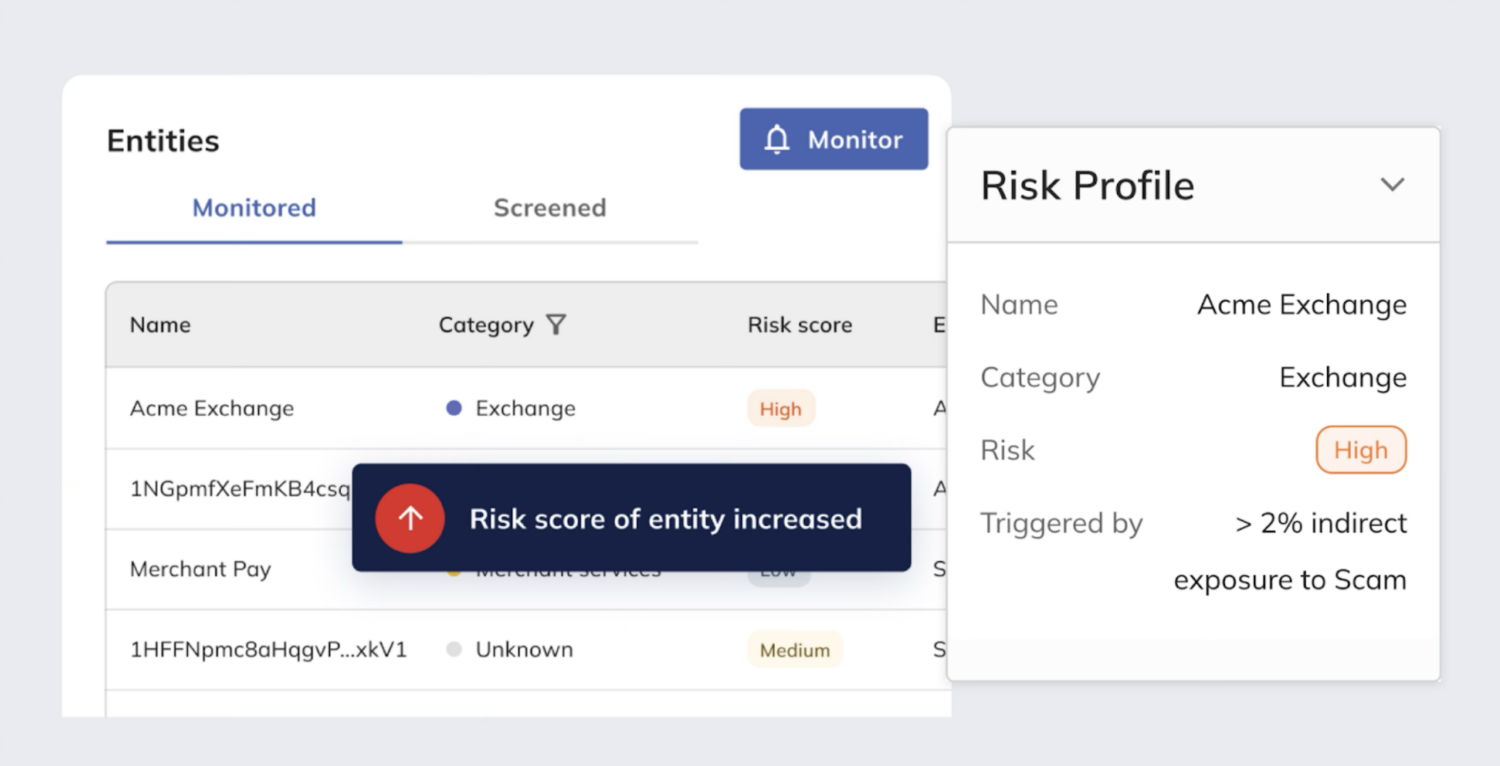The height and width of the screenshot is (766, 1500).
Task: Collapse the Risk Profile panel chevron
Action: click(x=1392, y=185)
